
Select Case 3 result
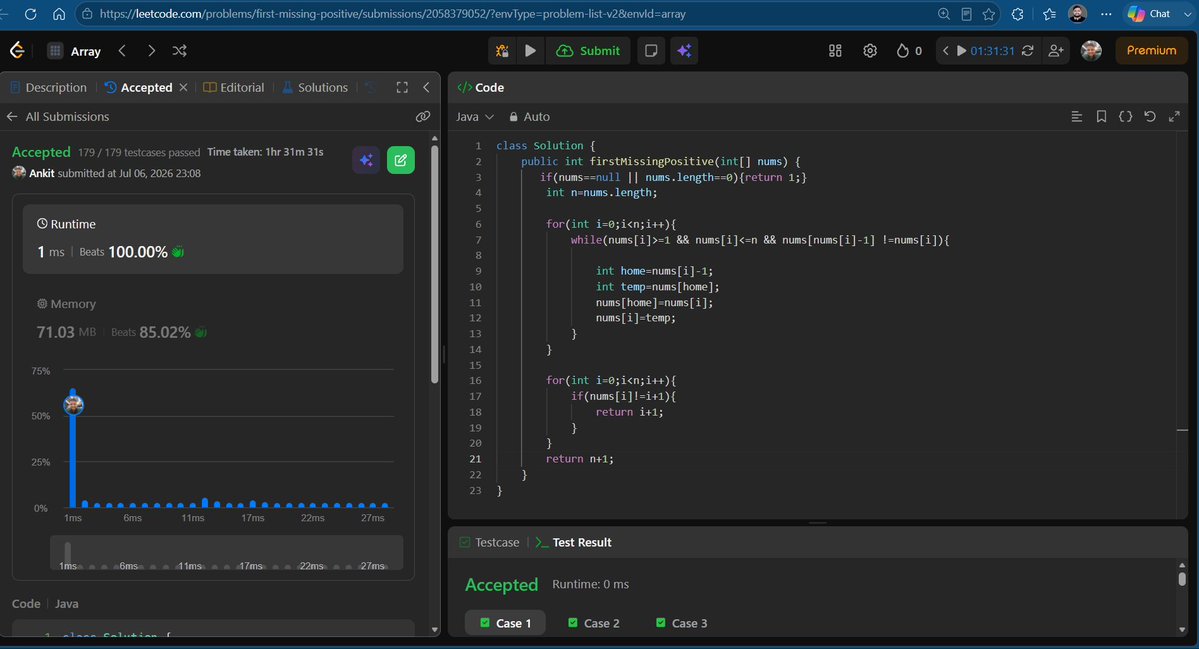point(681,623)
